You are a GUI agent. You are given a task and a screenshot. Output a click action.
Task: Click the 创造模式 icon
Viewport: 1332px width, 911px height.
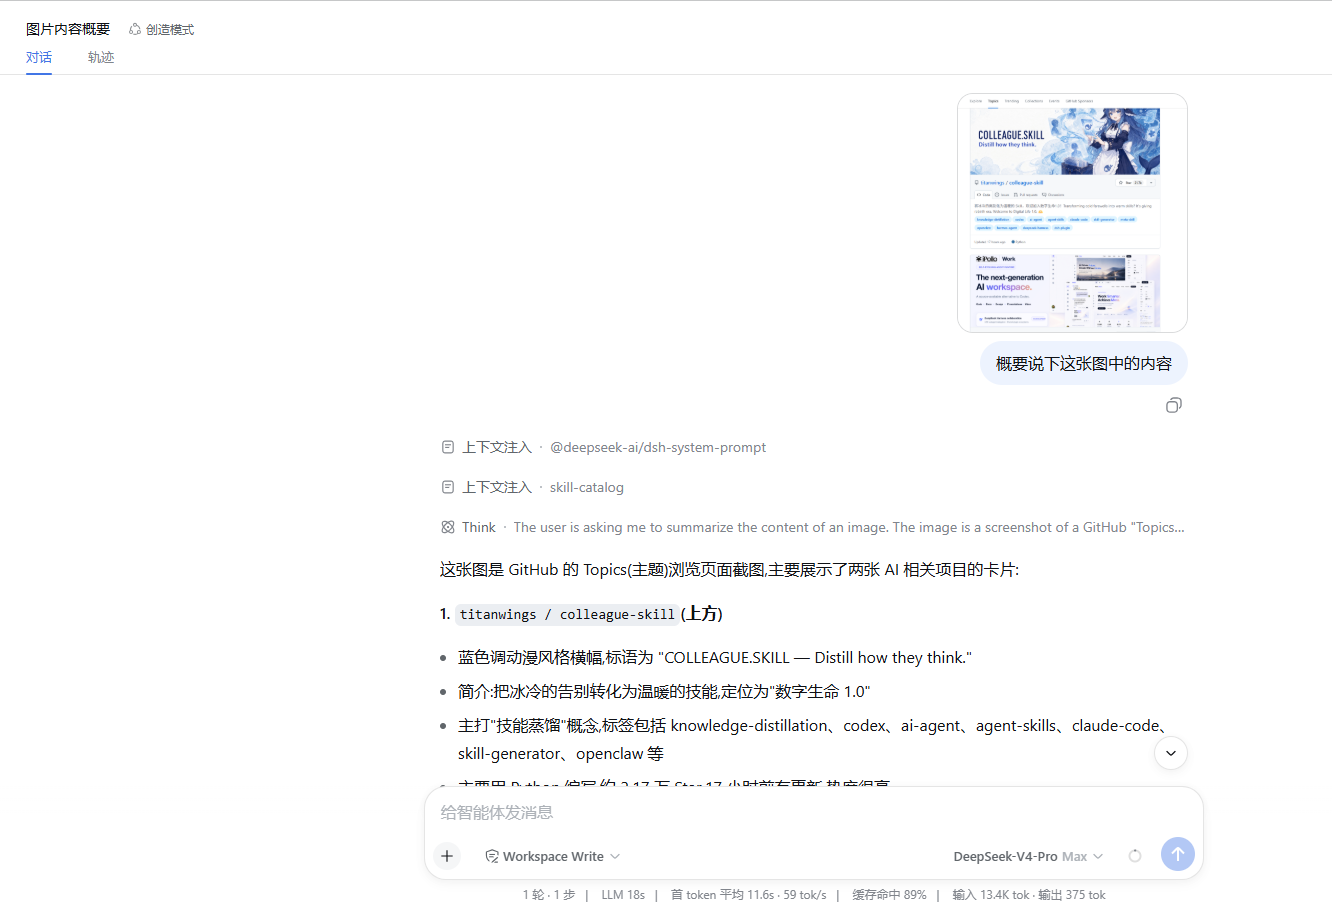tap(135, 30)
